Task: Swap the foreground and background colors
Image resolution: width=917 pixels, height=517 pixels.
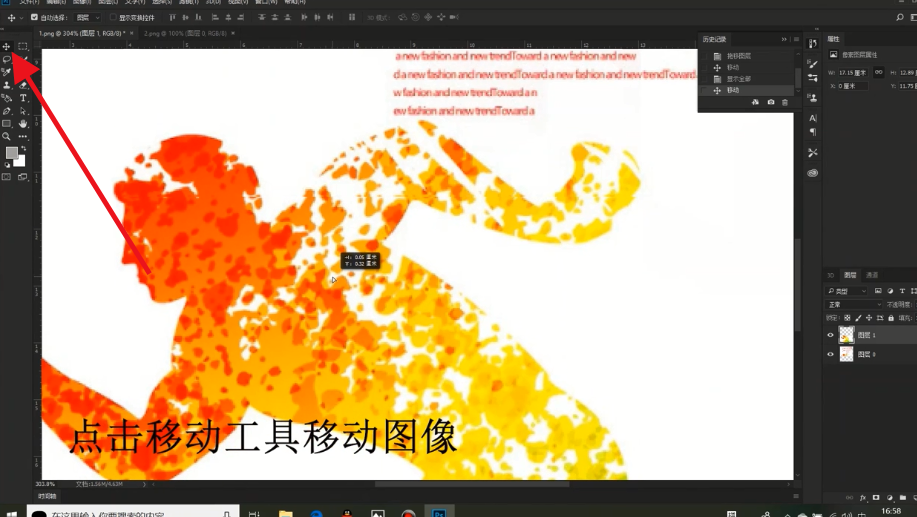Action: [x=23, y=149]
